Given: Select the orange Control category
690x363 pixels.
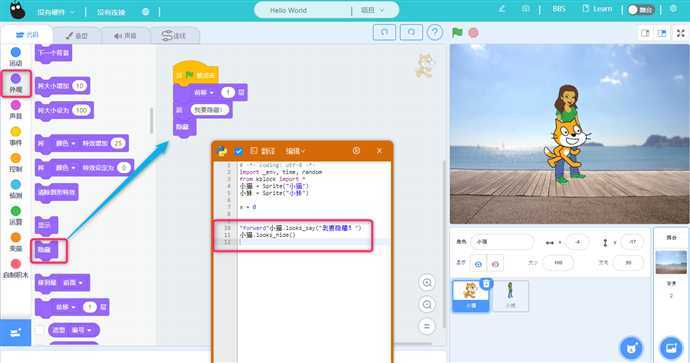Looking at the screenshot, I should 15,163.
